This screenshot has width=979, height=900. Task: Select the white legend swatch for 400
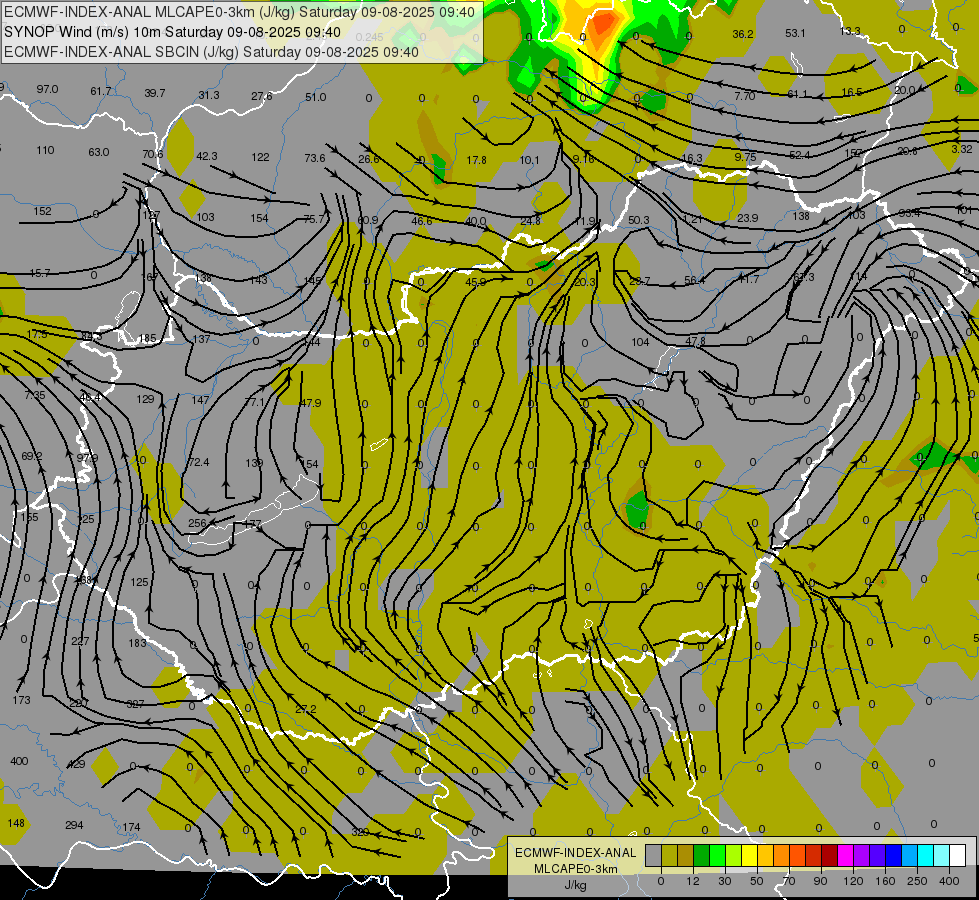[958, 855]
